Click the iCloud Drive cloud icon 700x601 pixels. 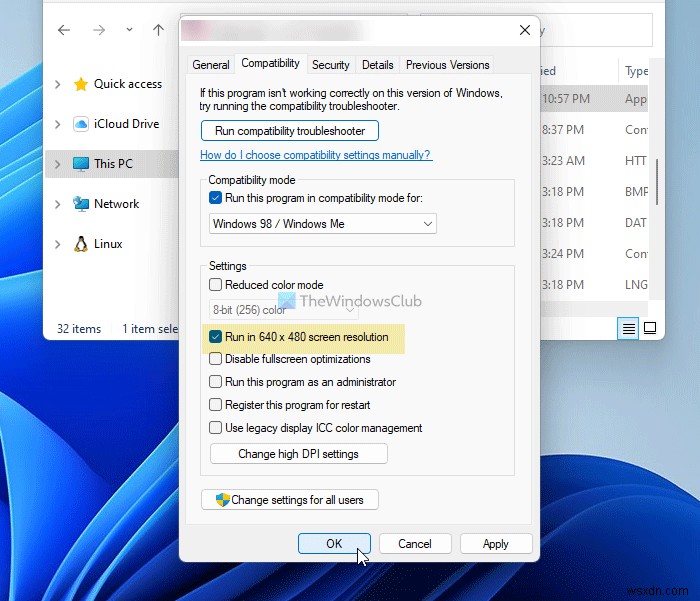[x=80, y=124]
